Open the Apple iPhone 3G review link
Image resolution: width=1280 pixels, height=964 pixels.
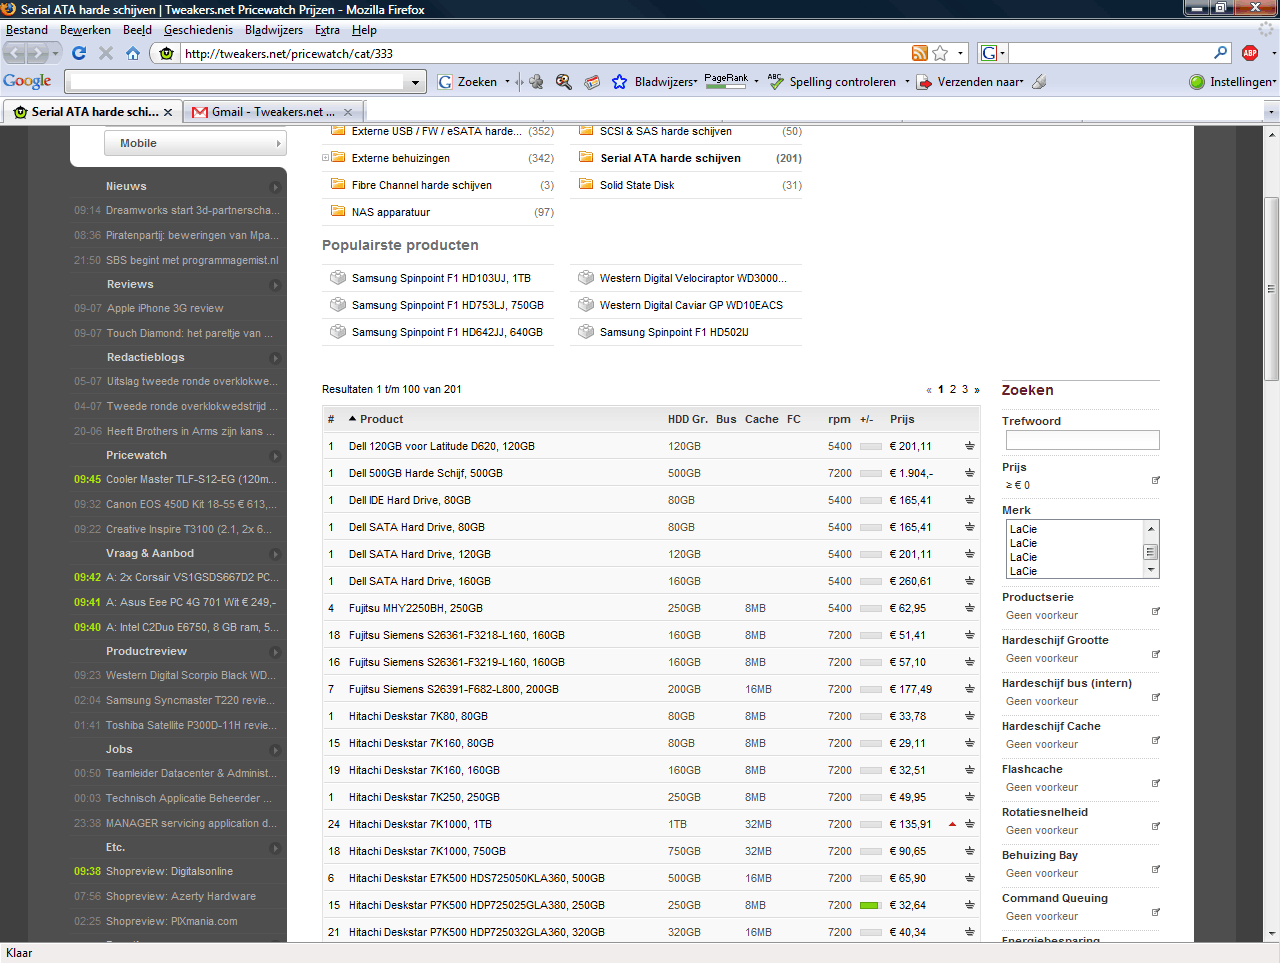[x=165, y=308]
